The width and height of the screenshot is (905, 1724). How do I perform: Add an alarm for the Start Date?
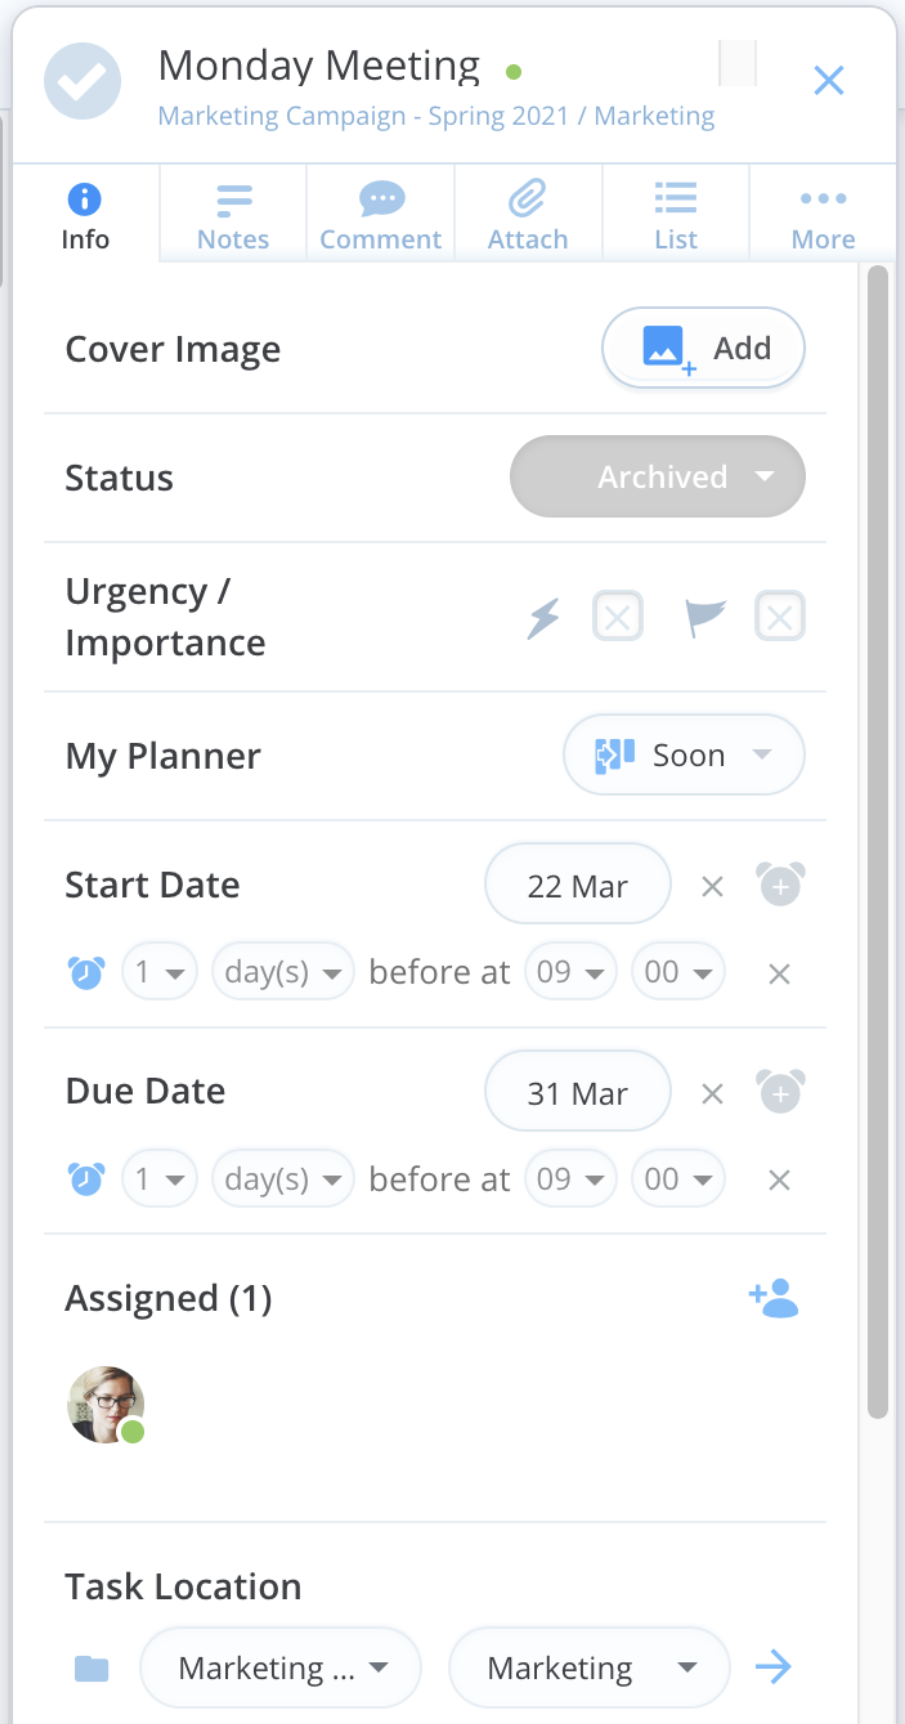[779, 884]
